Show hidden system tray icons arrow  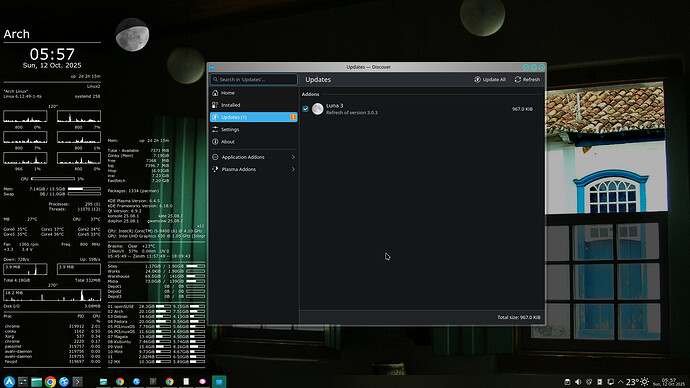(x=621, y=382)
